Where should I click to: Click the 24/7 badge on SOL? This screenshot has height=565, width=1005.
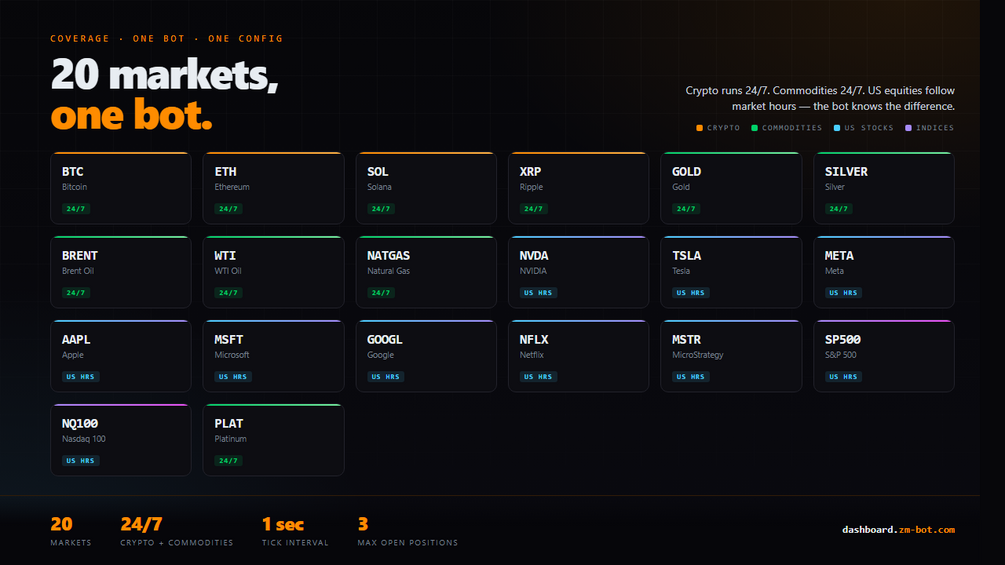[x=381, y=209]
